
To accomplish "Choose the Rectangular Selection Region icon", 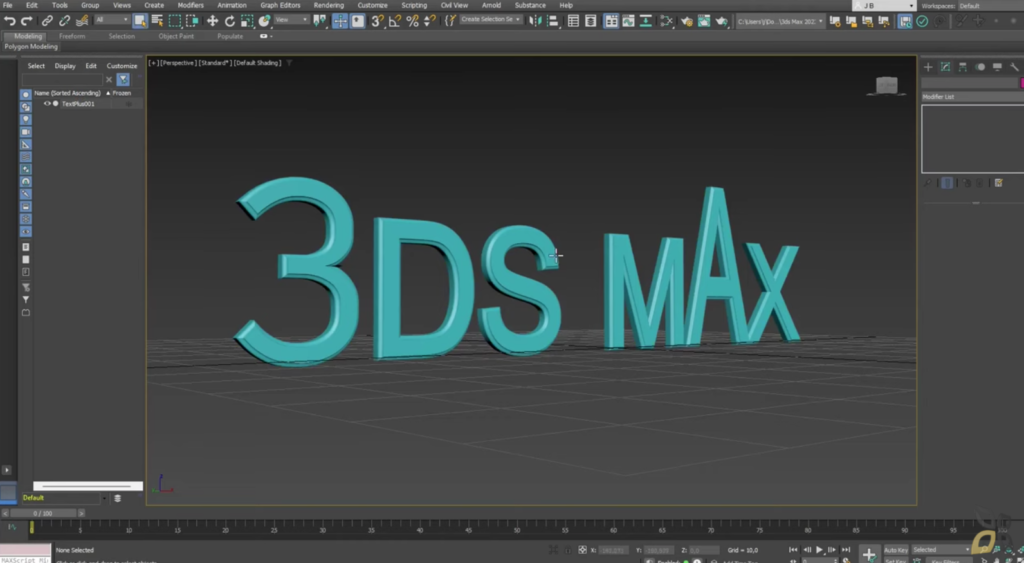I will (175, 21).
